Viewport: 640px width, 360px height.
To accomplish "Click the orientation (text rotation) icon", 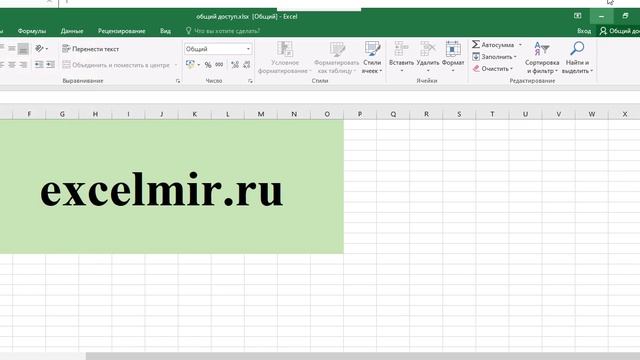I will [40, 49].
